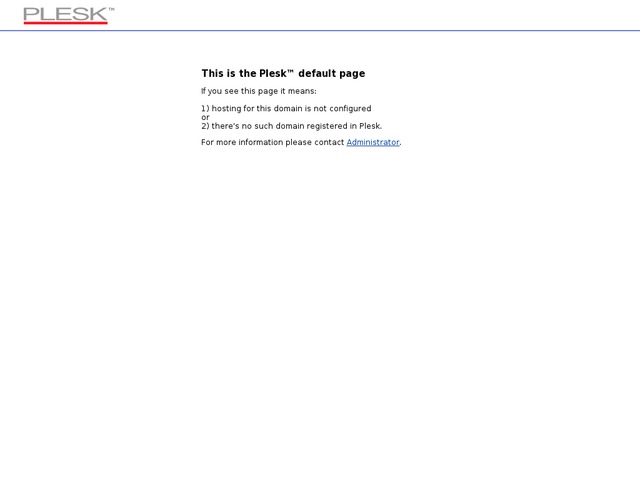Click the text "hosting for this domain is not configured"

click(x=291, y=109)
